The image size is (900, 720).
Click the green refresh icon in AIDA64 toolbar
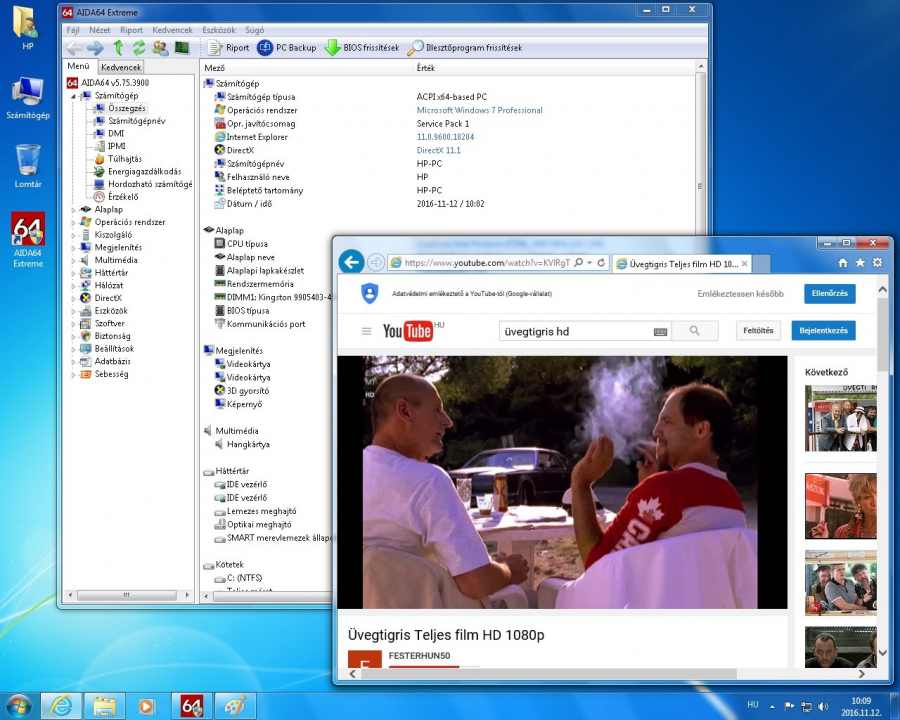click(x=139, y=48)
